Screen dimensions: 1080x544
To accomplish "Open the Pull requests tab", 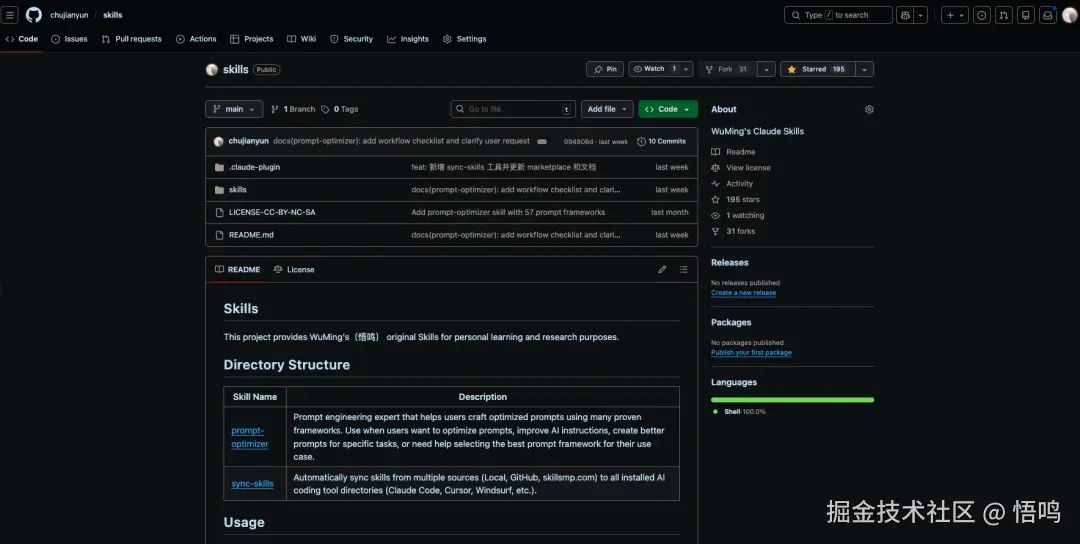I will click(132, 39).
